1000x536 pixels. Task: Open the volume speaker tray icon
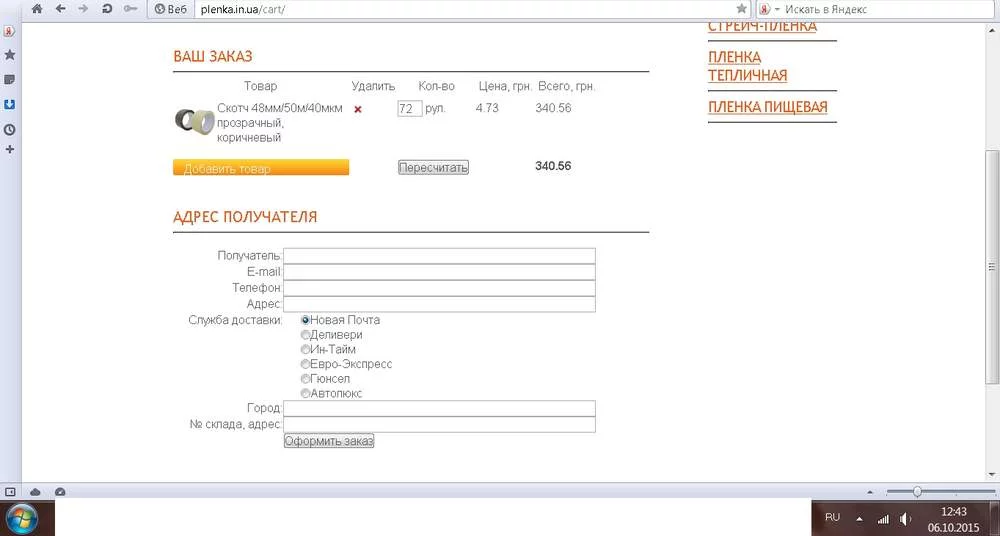tap(906, 519)
